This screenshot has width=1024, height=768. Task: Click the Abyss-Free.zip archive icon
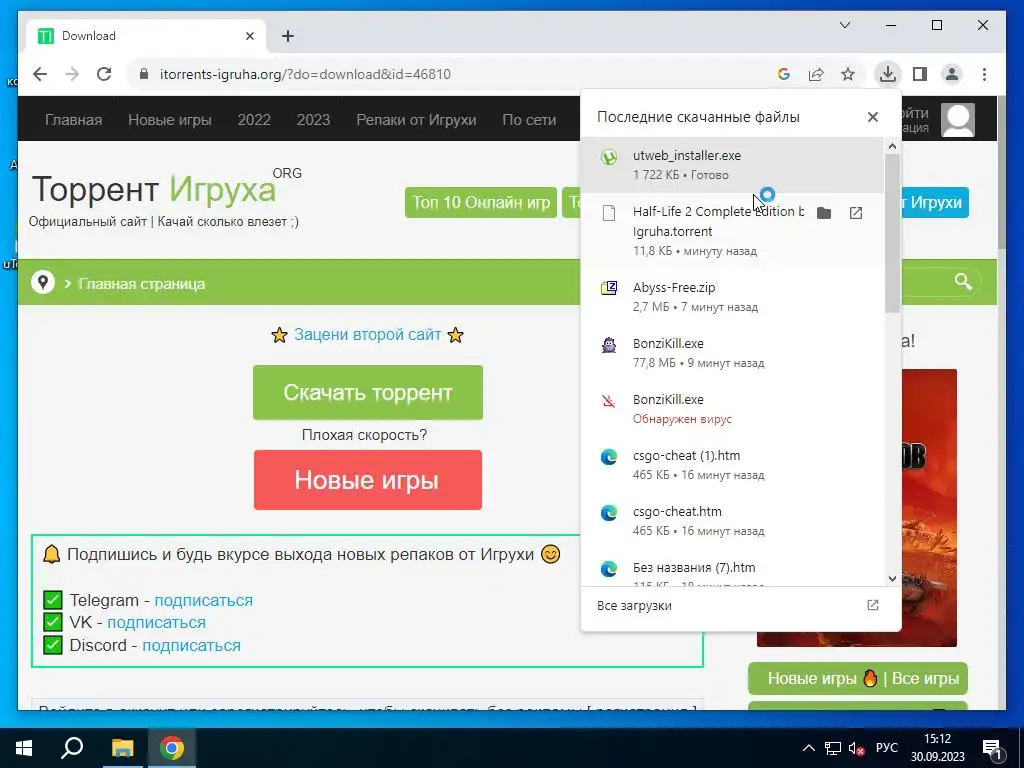click(x=609, y=288)
